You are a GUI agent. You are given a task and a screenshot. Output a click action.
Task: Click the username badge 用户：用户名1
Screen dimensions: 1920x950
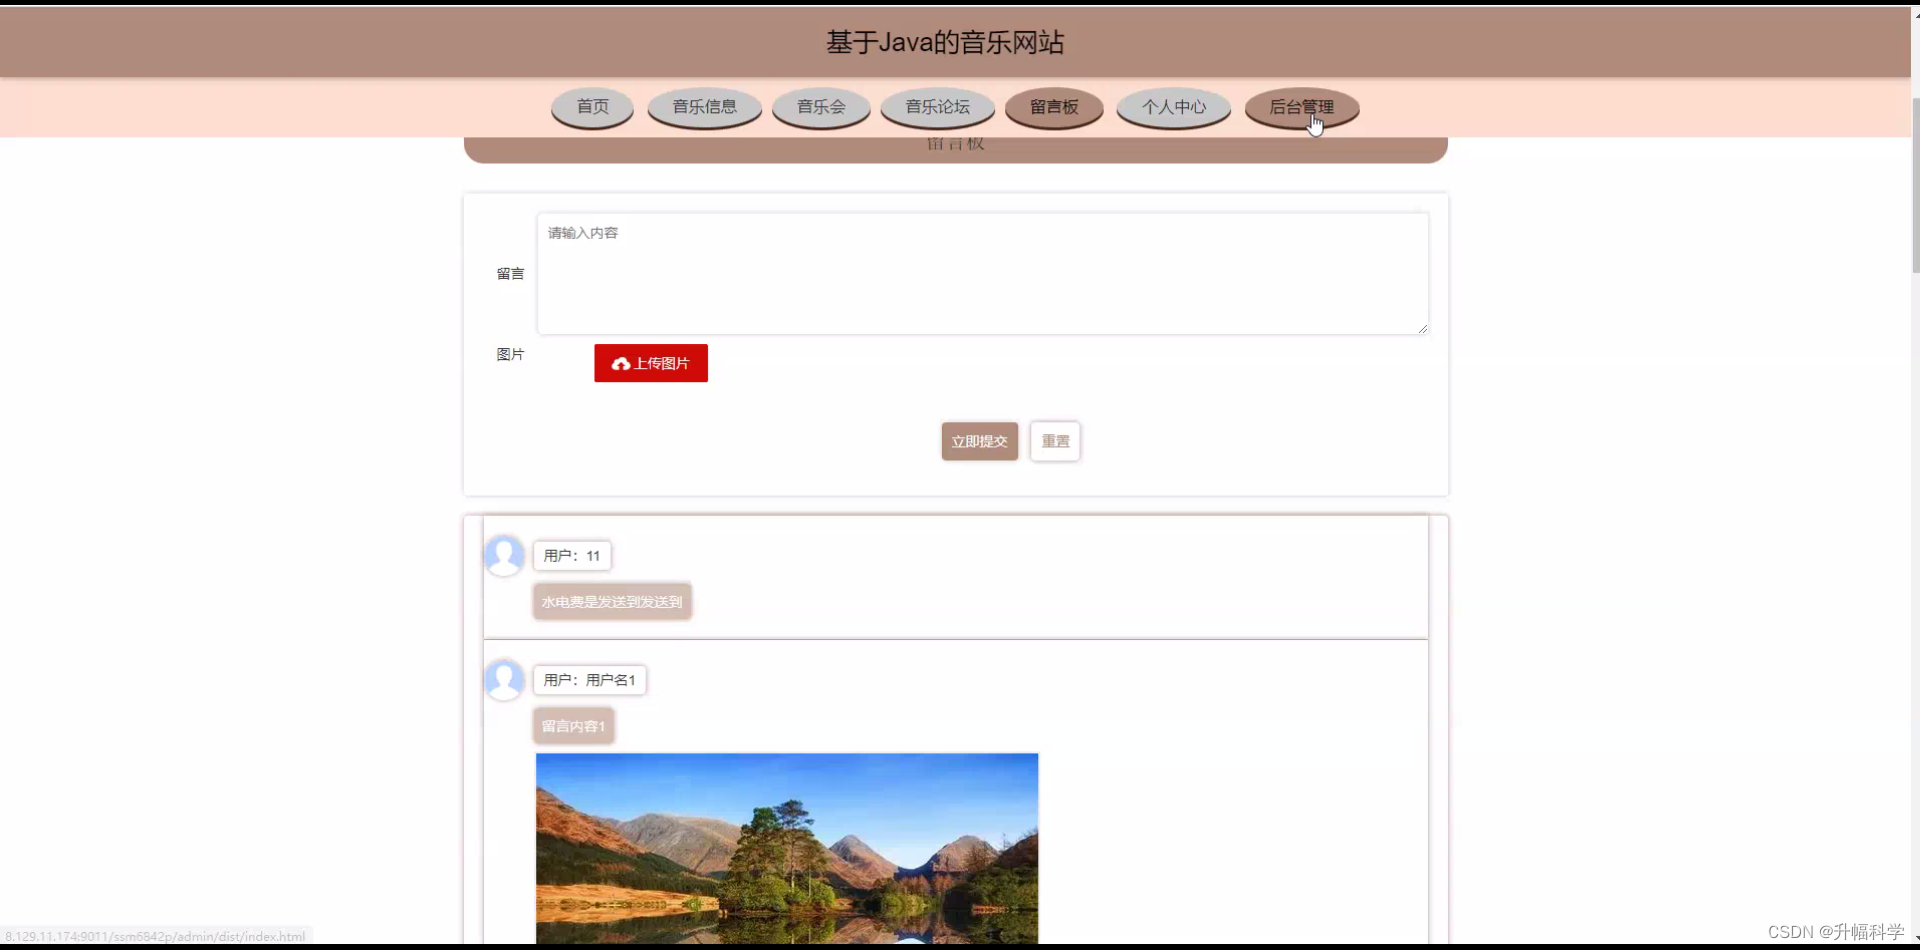pos(590,679)
